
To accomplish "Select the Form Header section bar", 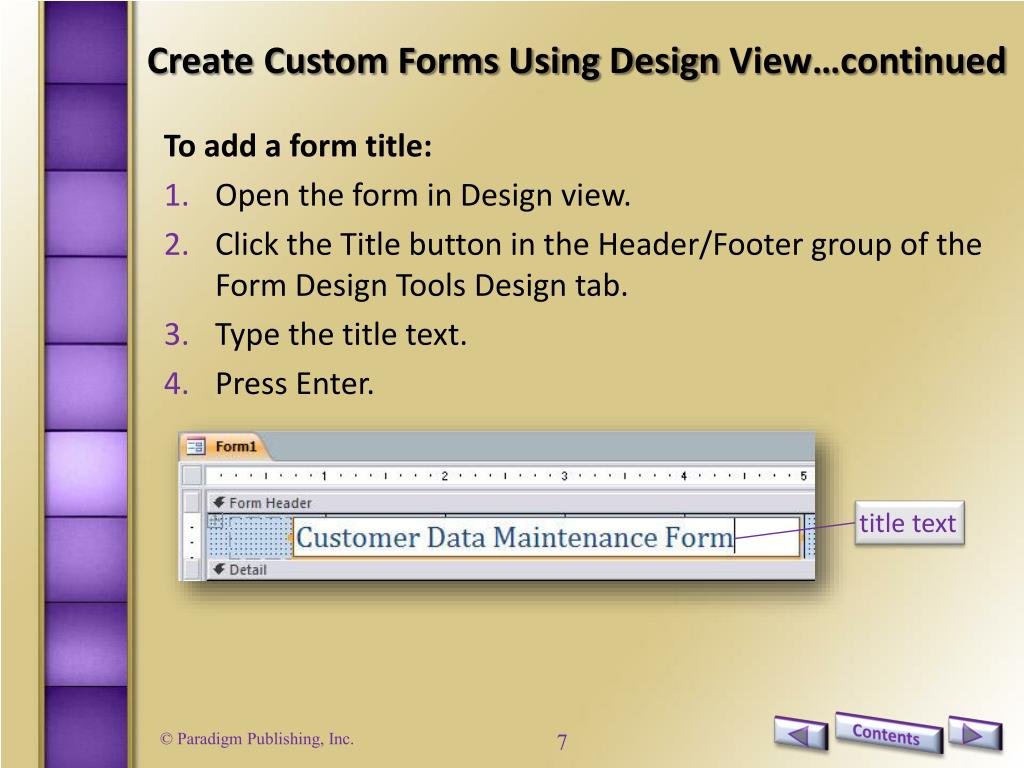I will point(511,503).
